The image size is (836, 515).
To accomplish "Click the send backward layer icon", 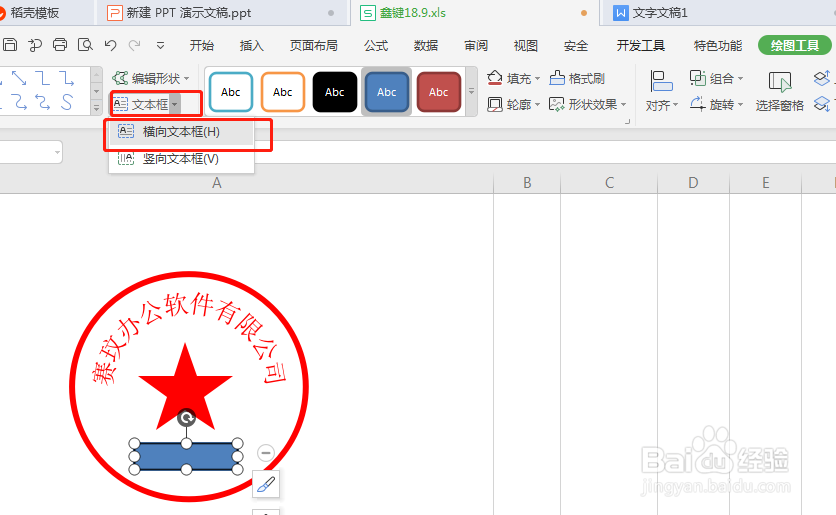I will tap(822, 104).
